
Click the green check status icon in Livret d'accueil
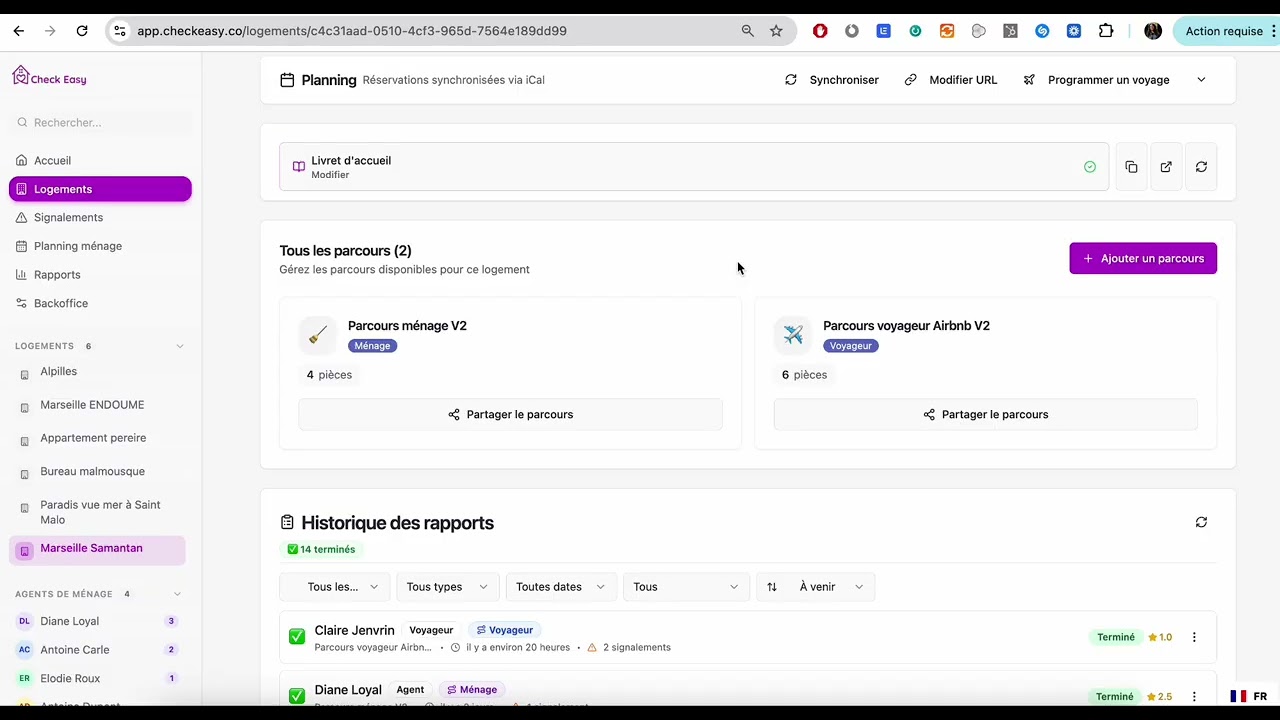[1090, 167]
